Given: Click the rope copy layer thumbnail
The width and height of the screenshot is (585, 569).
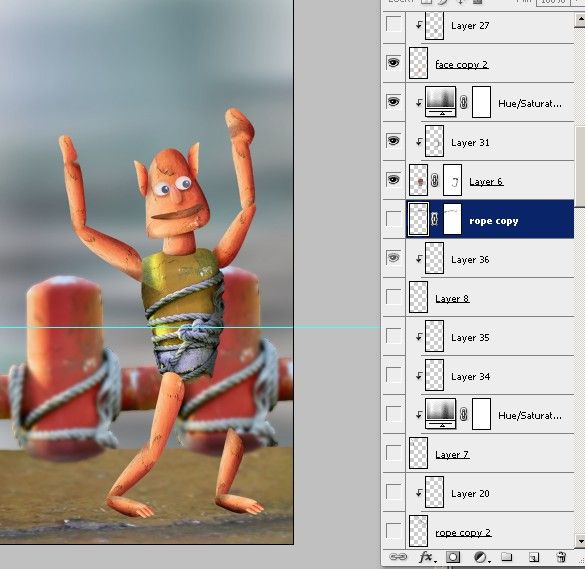Looking at the screenshot, I should click(418, 219).
